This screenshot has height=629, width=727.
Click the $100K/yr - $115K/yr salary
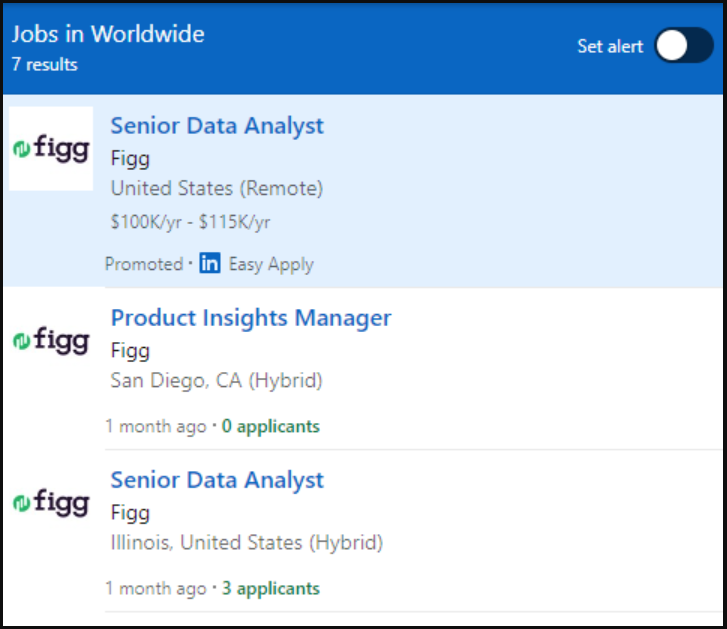pyautogui.click(x=190, y=222)
